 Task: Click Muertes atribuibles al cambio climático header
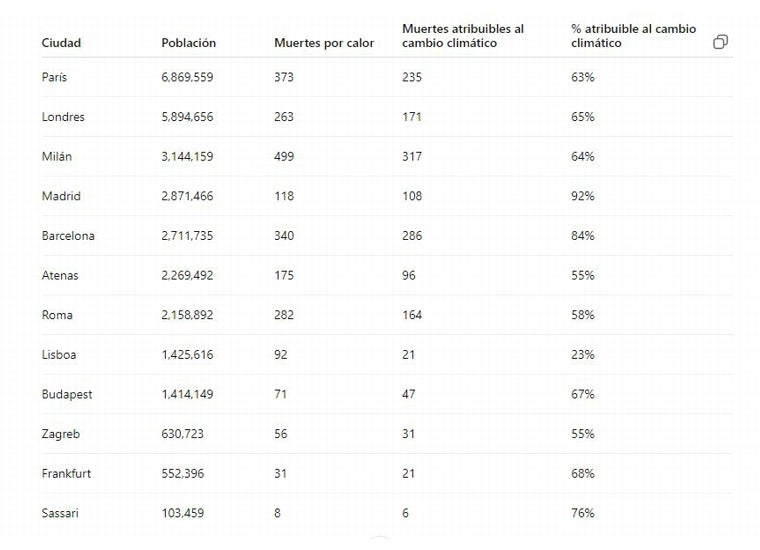[x=463, y=36]
